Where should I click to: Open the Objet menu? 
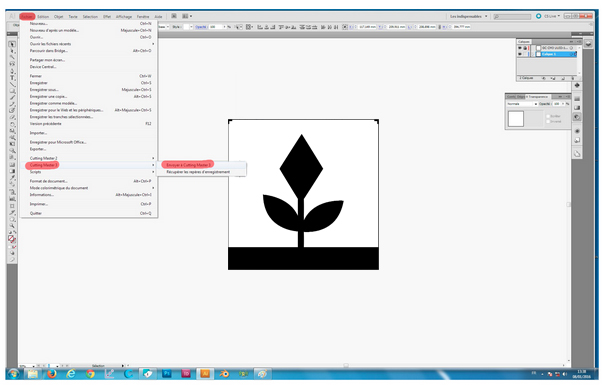[58, 17]
